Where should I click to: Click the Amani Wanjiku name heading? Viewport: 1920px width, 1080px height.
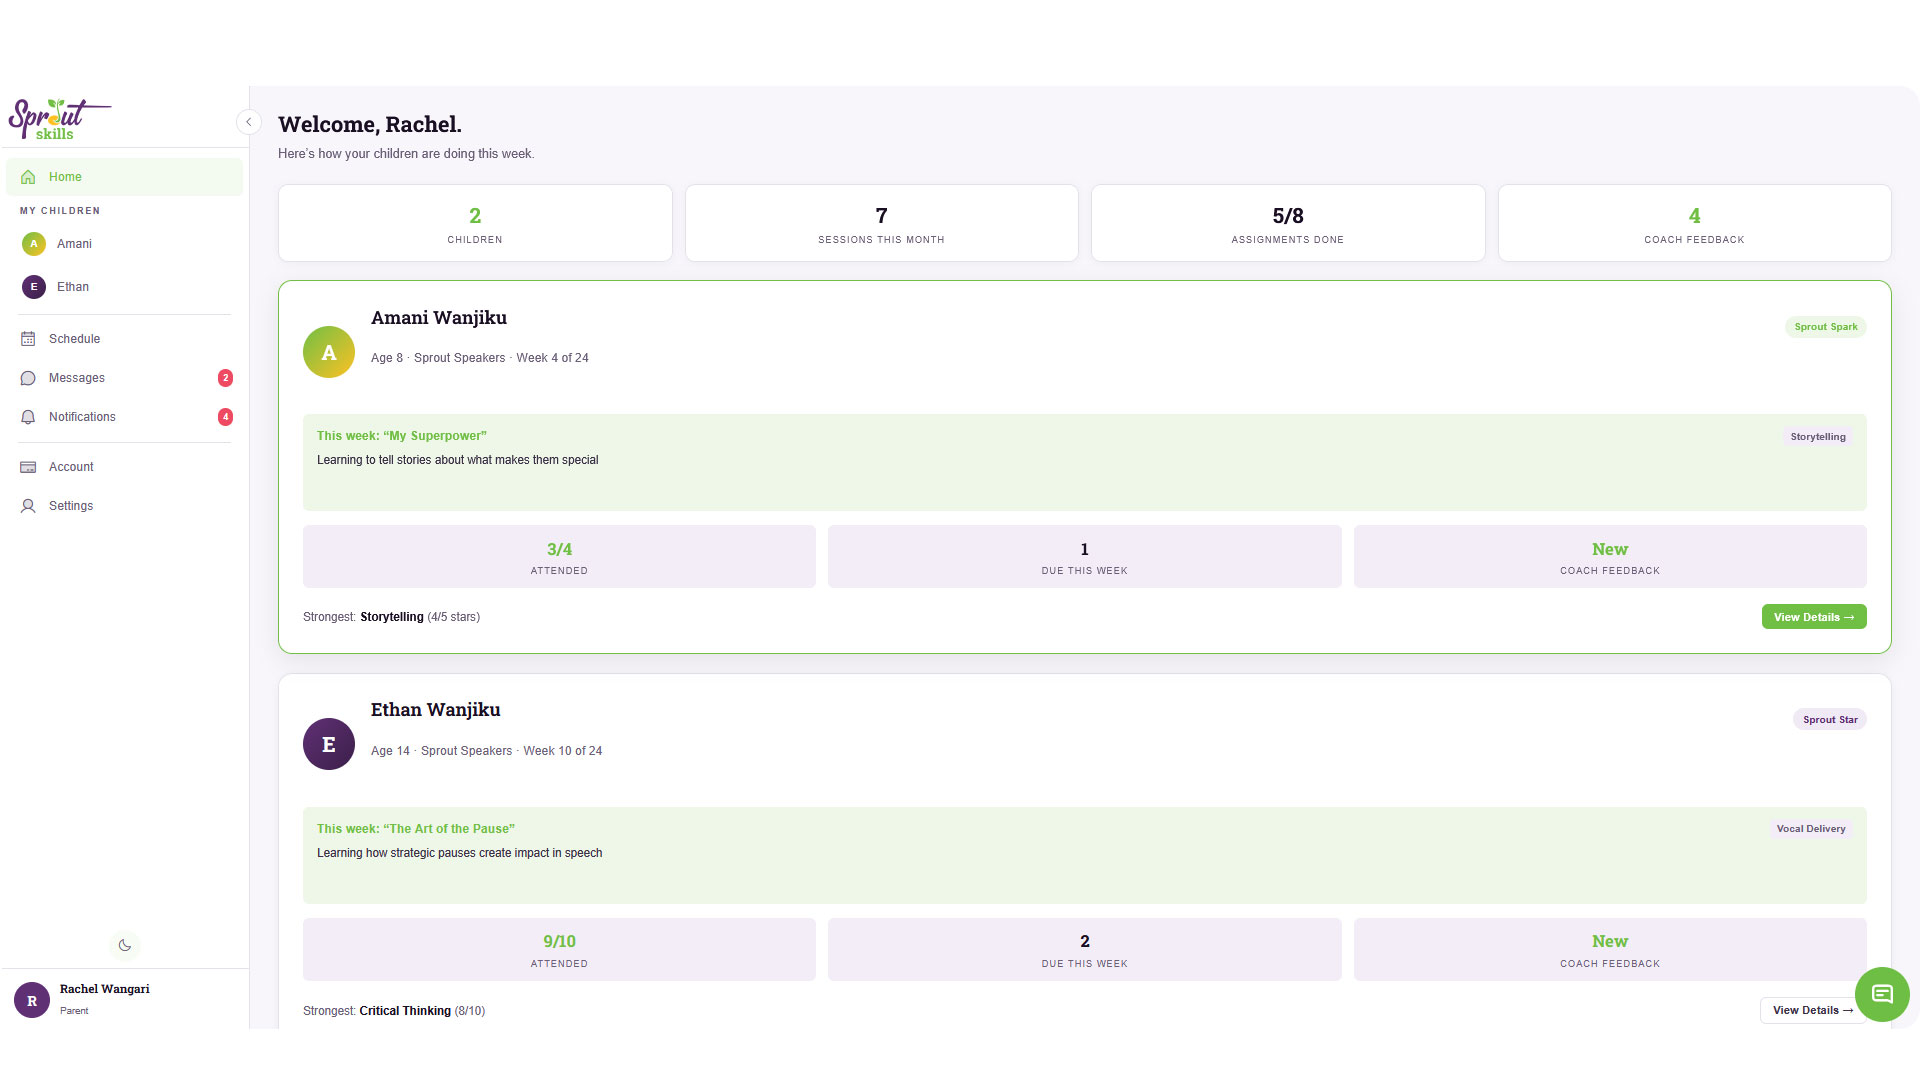(439, 318)
